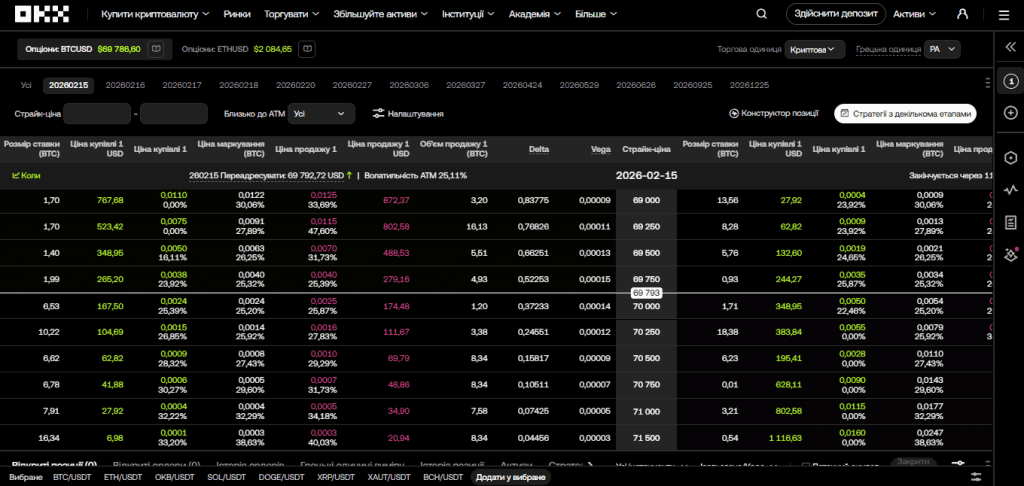Click the pulse activity icon in sidebar
This screenshot has height=486, width=1024.
[x=1010, y=190]
